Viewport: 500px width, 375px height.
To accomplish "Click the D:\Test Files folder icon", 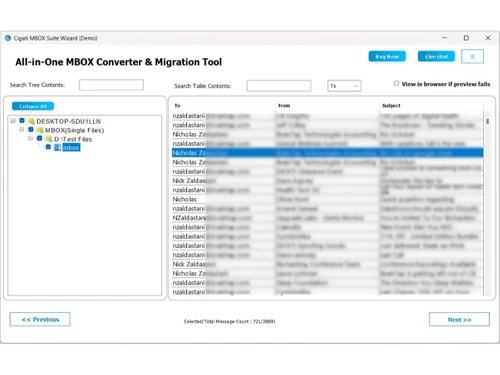I will click(49, 139).
